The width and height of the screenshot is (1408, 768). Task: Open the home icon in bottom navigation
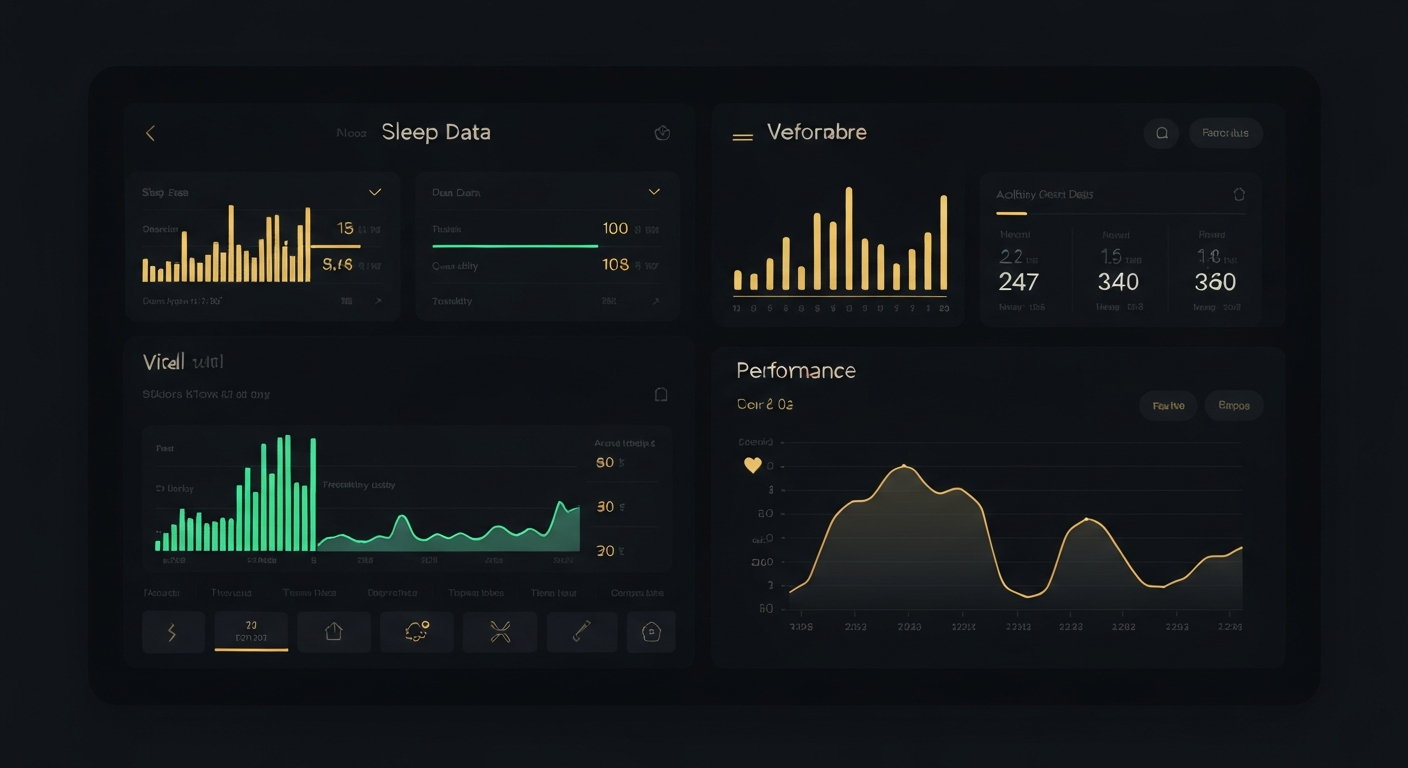pos(334,632)
